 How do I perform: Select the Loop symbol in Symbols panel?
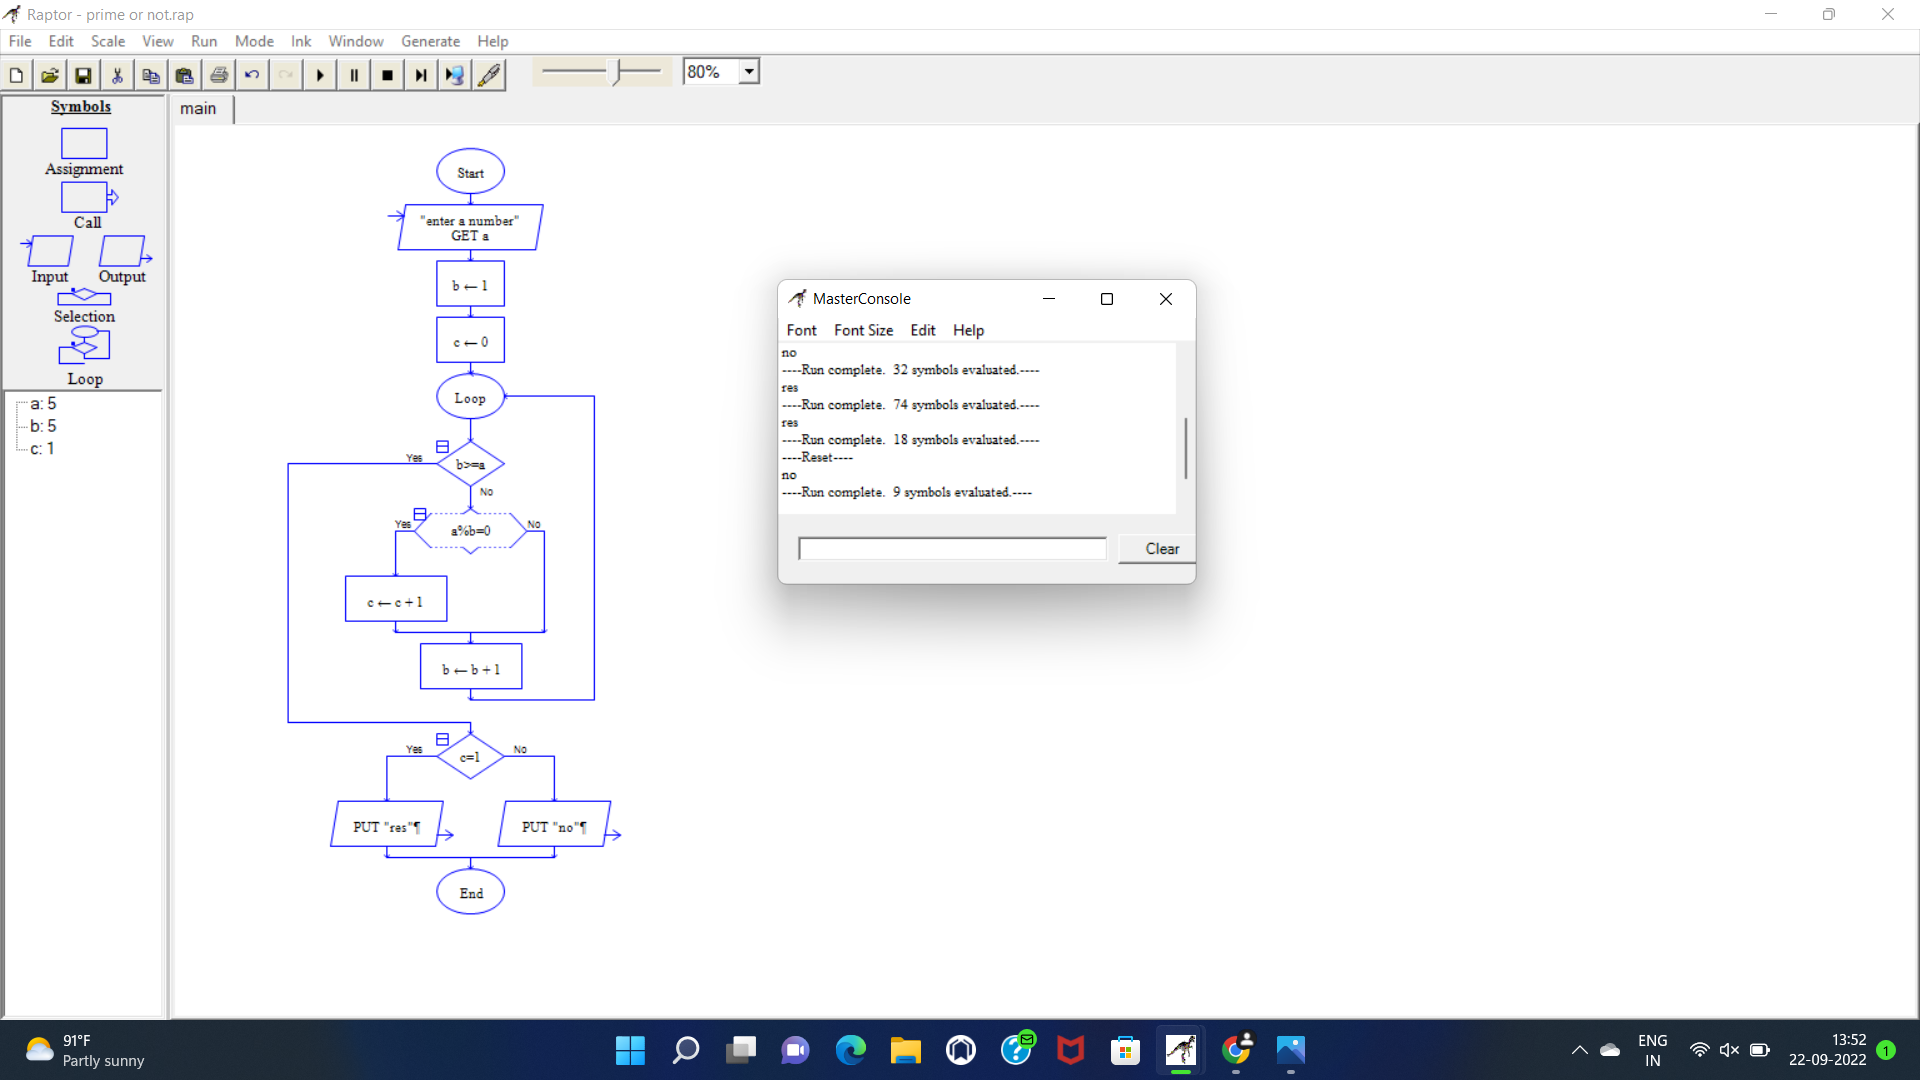(x=84, y=346)
